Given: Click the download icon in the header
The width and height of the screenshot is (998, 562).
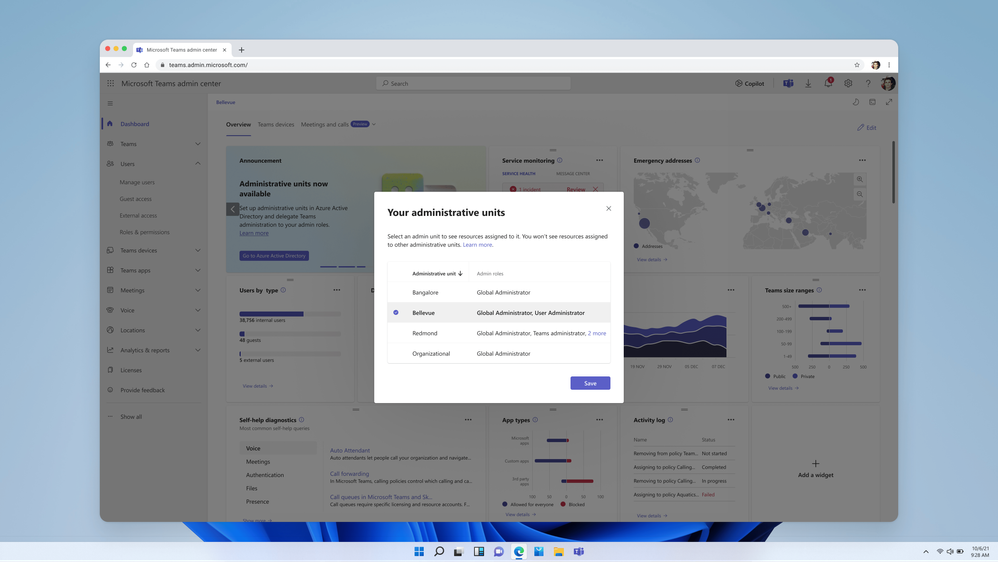Looking at the screenshot, I should [808, 83].
